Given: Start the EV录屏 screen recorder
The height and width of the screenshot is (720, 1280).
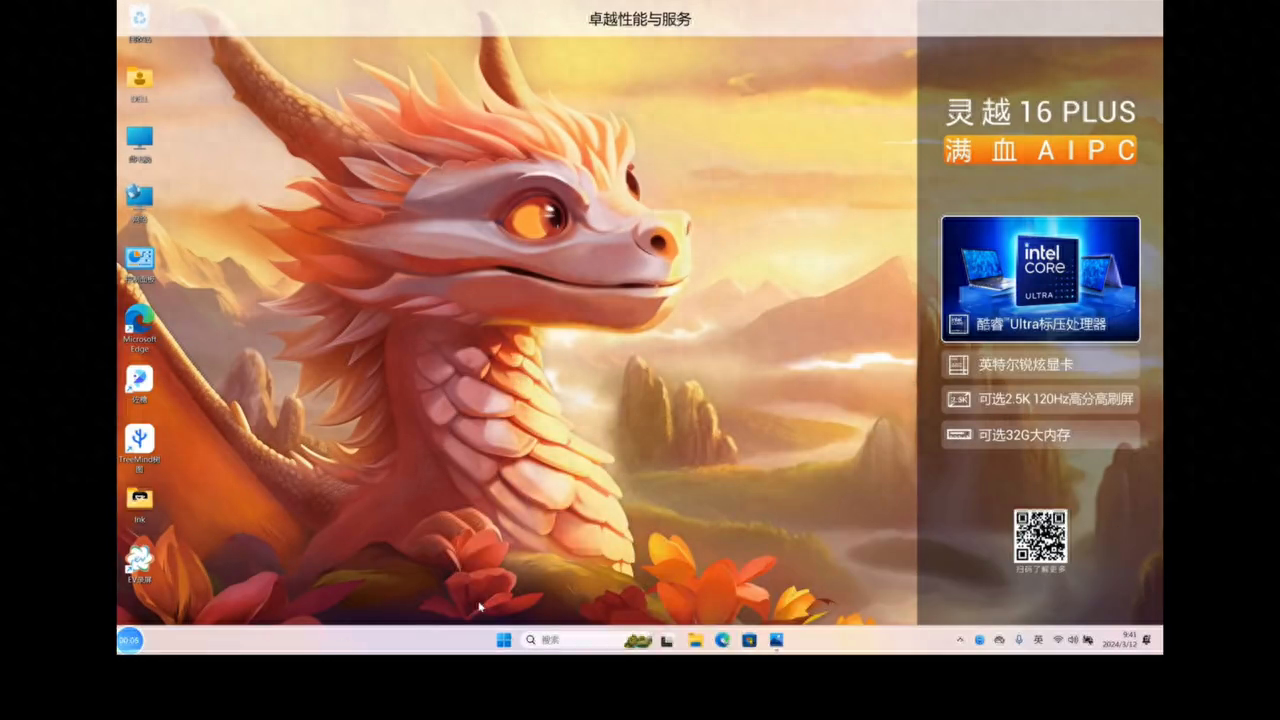Looking at the screenshot, I should 139,560.
